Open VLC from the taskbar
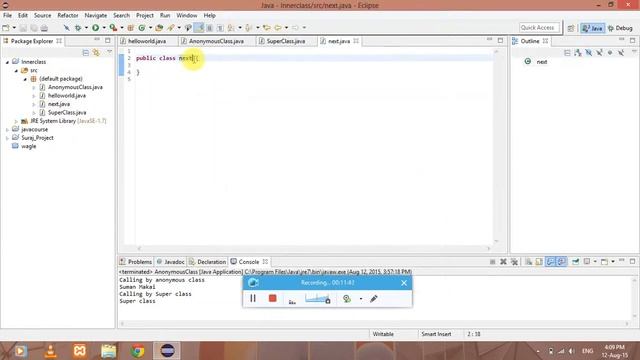The image size is (640, 360). pyautogui.click(x=50, y=351)
